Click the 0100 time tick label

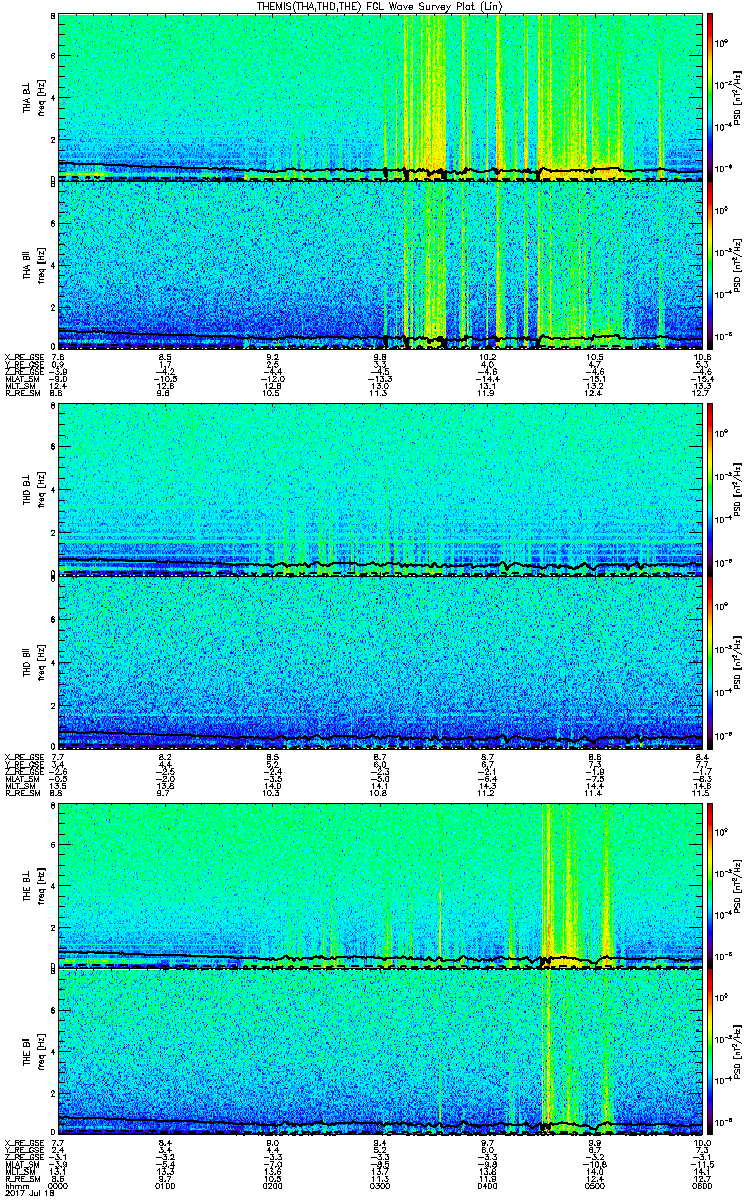pyautogui.click(x=166, y=1187)
